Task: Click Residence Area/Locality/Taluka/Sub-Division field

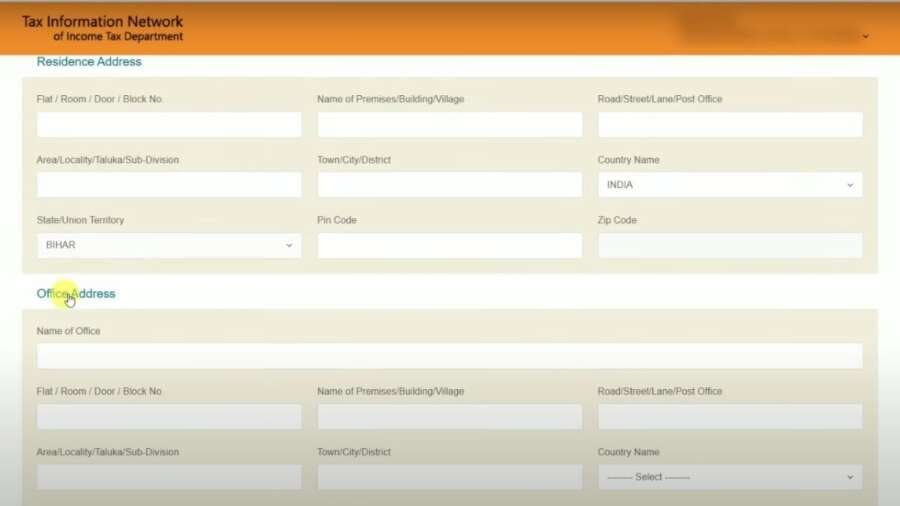Action: (x=169, y=185)
